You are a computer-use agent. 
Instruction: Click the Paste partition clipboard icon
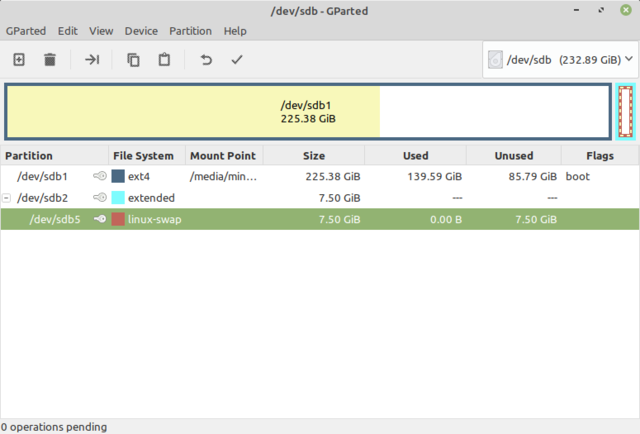tap(164, 60)
